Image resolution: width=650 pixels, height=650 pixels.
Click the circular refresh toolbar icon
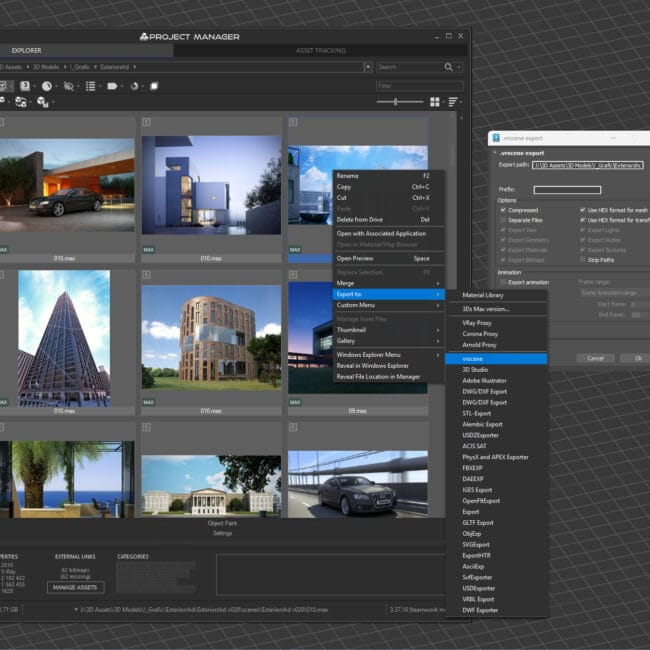point(134,86)
